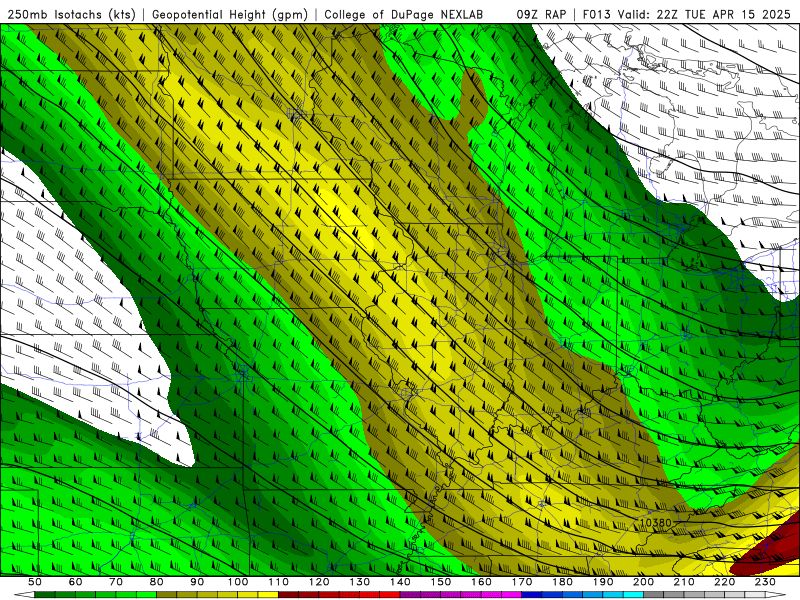The height and width of the screenshot is (600, 800).
Task: Click the 150 value on the legend scale
Action: coord(441,582)
